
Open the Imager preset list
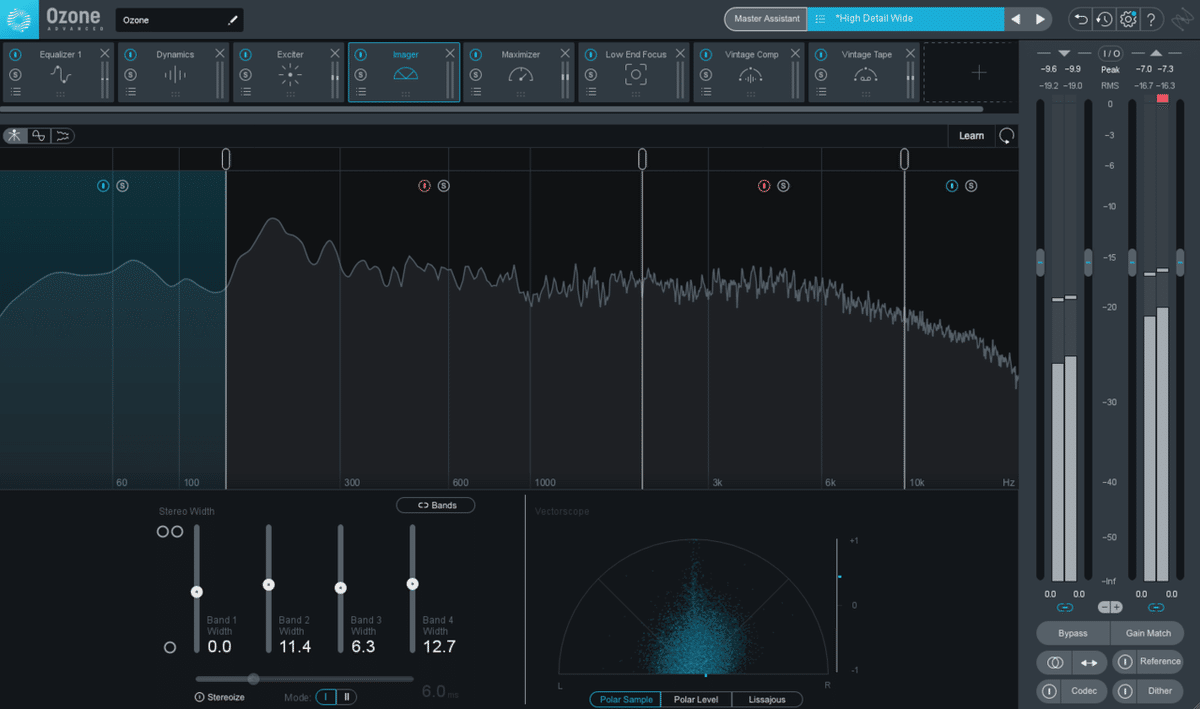(x=360, y=92)
